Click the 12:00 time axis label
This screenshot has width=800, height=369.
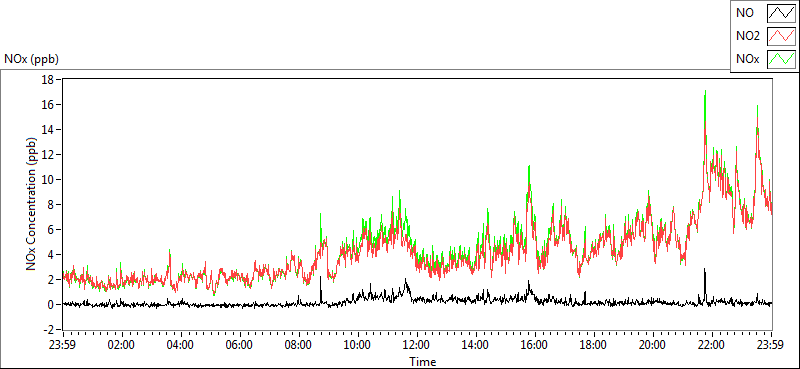coord(417,345)
